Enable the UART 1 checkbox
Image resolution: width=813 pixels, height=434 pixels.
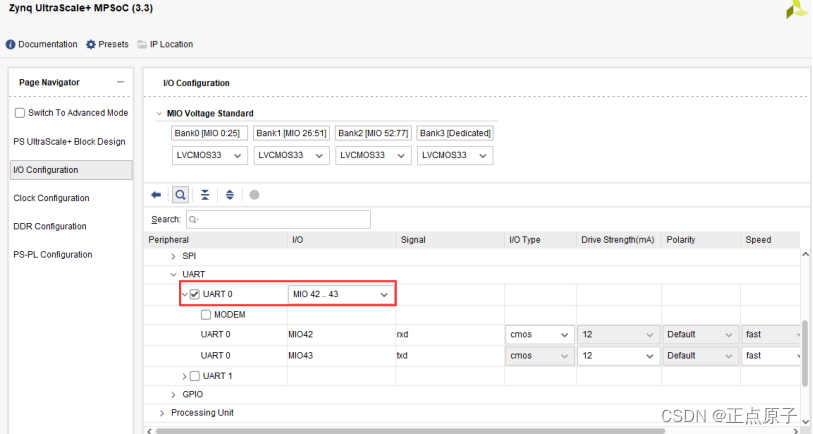[194, 376]
